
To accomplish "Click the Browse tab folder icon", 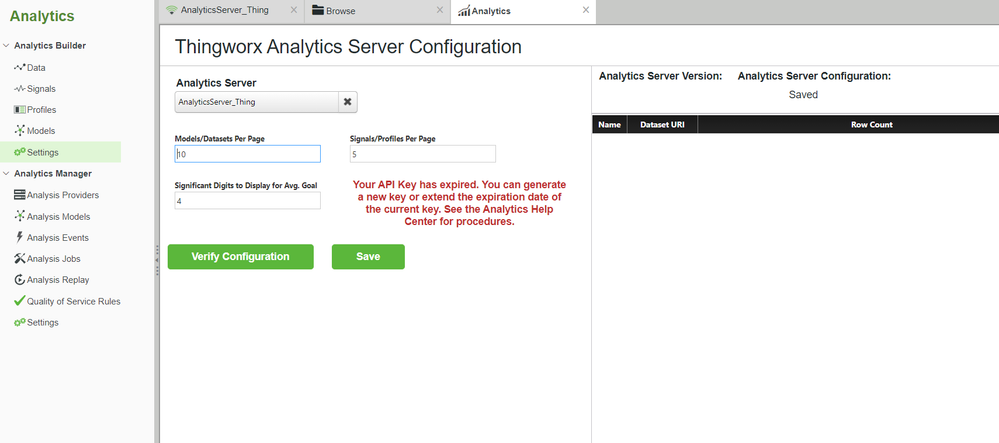I will (x=318, y=10).
